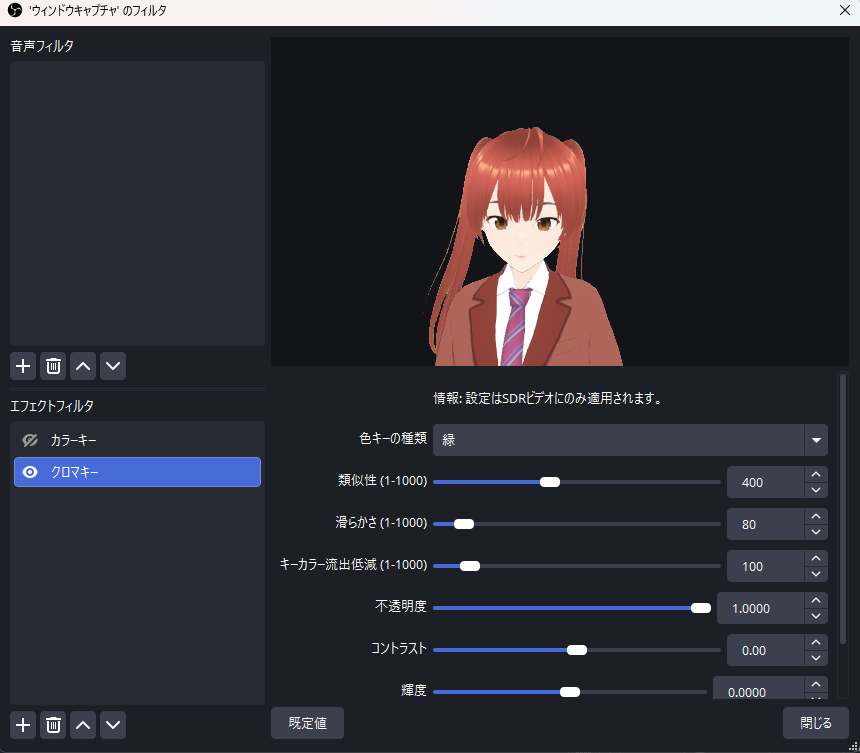Click the 輝度 field showing 0.0000
The image size is (860, 753).
click(759, 689)
